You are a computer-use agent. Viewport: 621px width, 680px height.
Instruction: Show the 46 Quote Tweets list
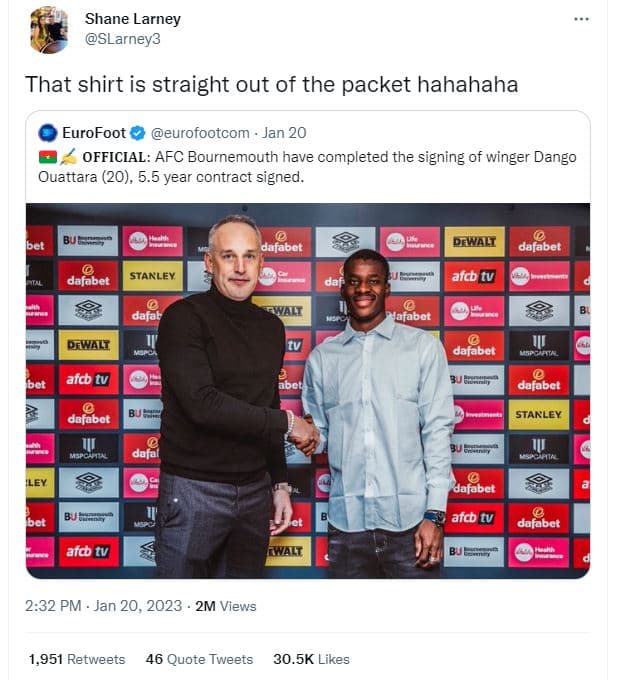[199, 659]
